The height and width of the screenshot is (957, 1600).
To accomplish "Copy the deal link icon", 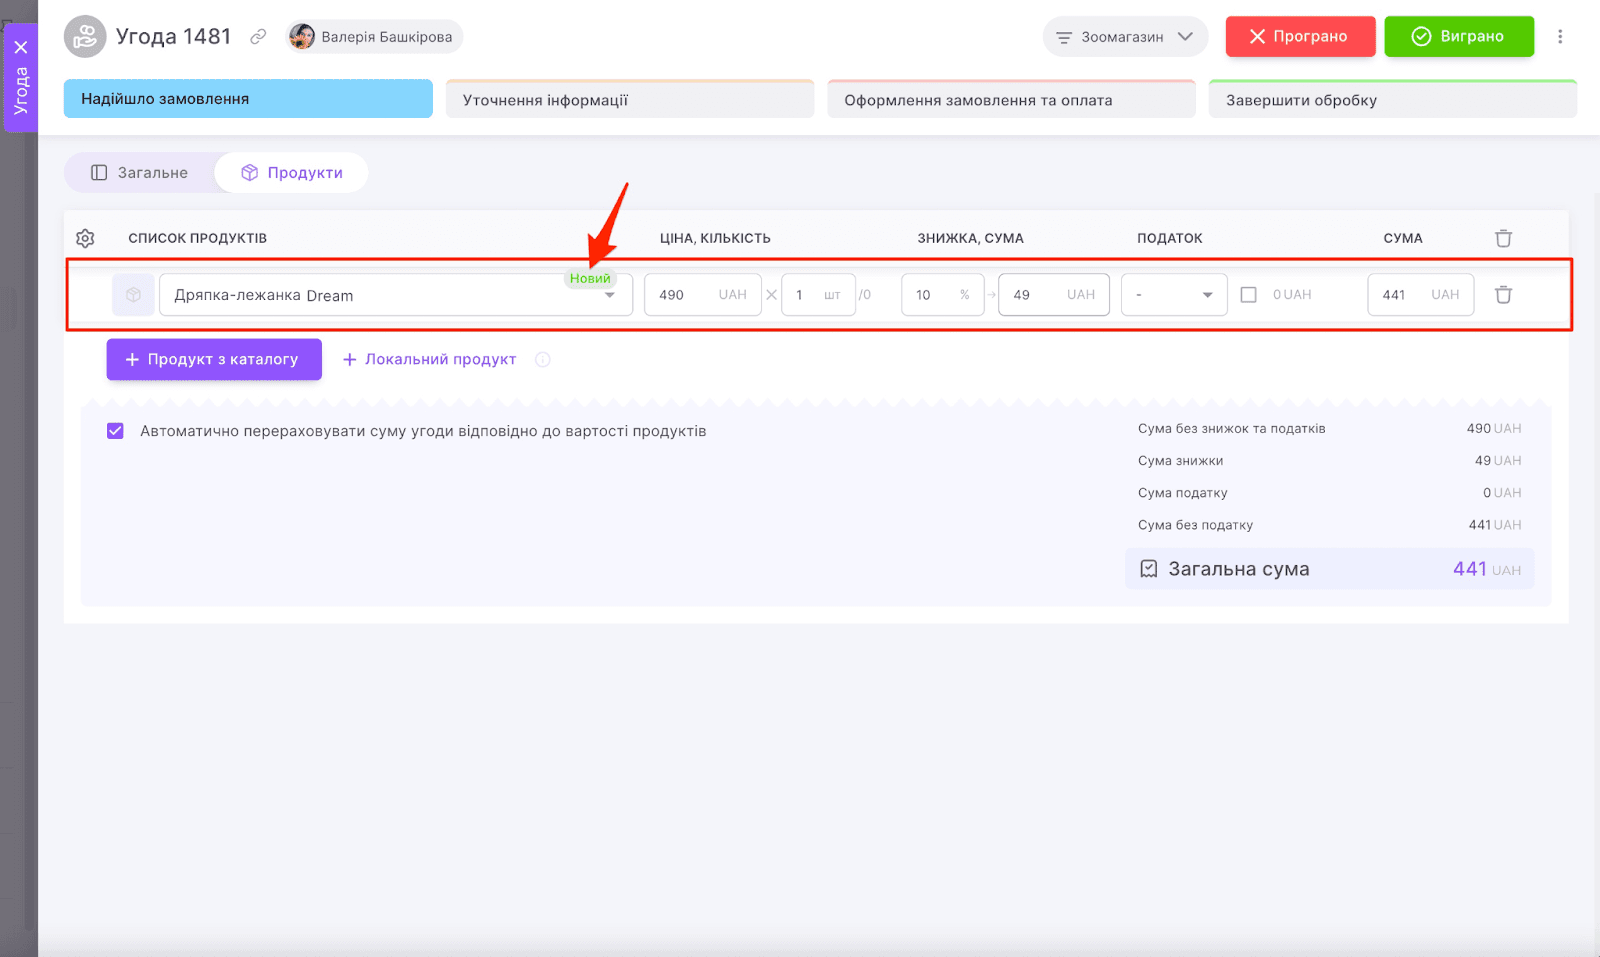I will pos(258,37).
